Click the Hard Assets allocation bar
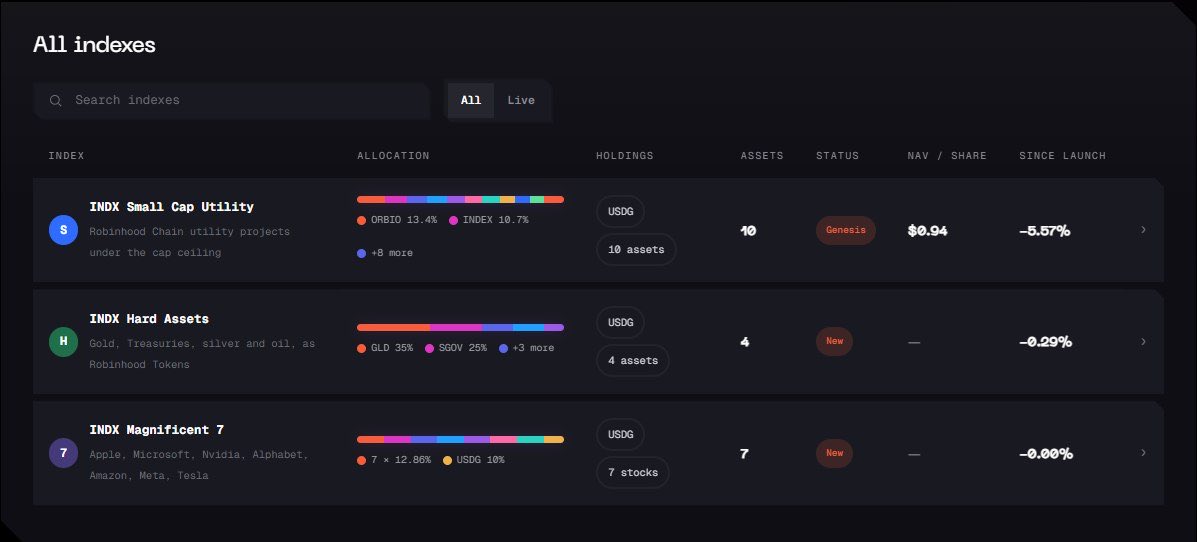The width and height of the screenshot is (1197, 542). (460, 327)
